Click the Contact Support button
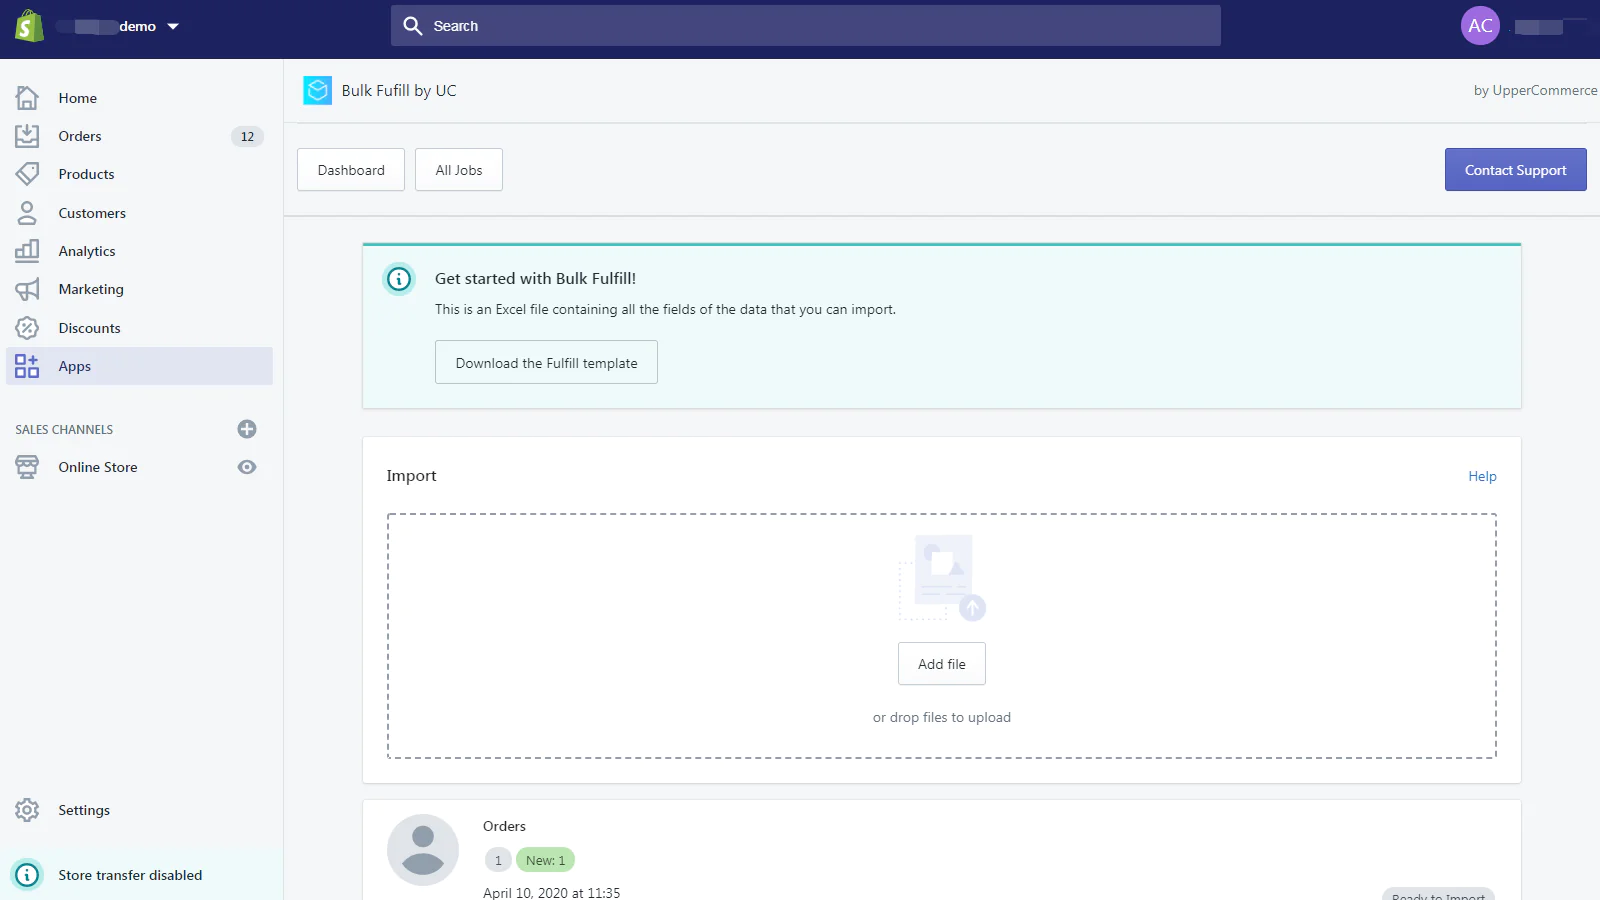 click(1515, 170)
